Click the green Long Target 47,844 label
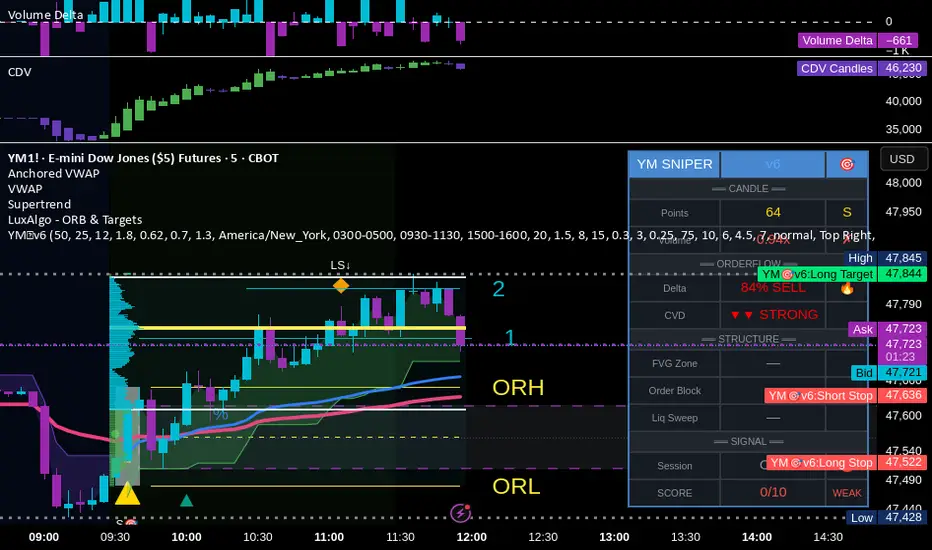932x550 pixels. pos(841,274)
